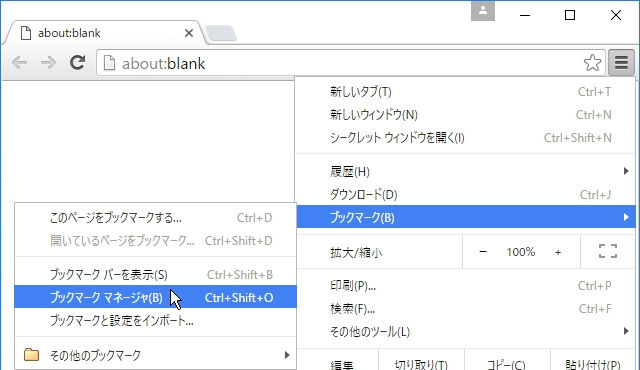
Task: Click the 100% zoom level value
Action: (520, 252)
